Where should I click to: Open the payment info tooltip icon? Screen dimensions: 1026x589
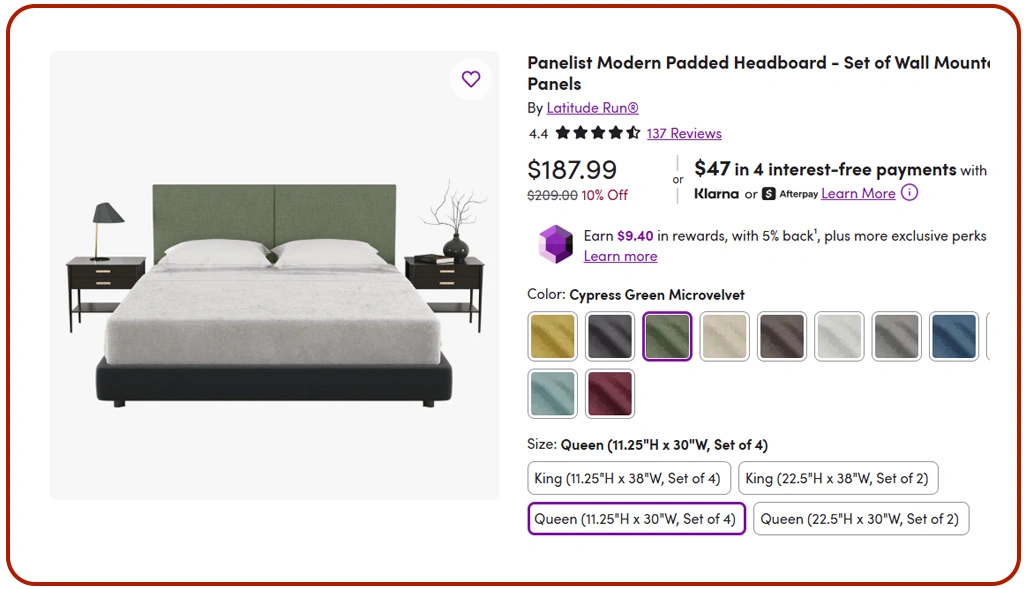910,193
